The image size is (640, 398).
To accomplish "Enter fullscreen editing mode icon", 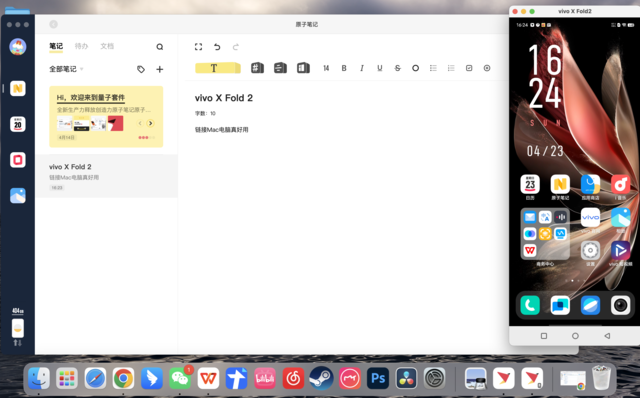I will (x=198, y=47).
